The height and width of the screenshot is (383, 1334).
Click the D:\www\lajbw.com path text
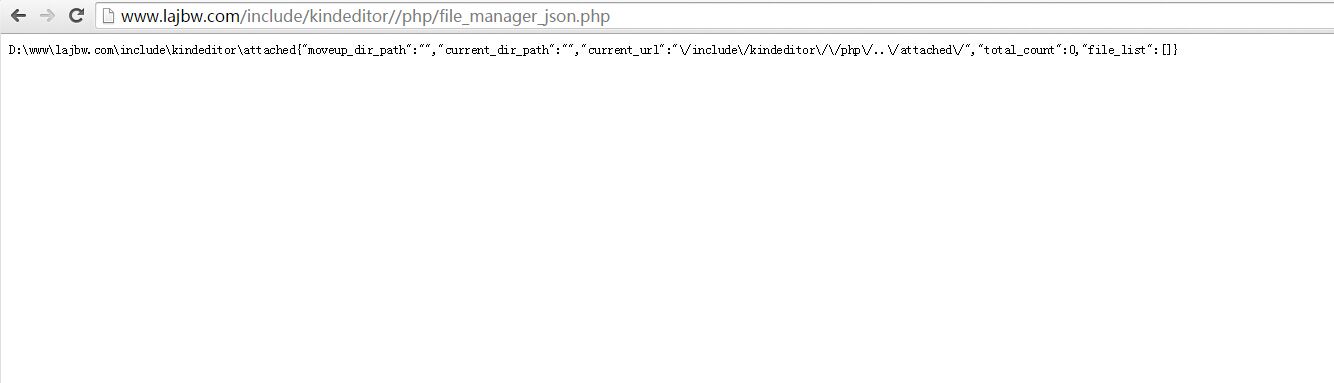coord(62,50)
